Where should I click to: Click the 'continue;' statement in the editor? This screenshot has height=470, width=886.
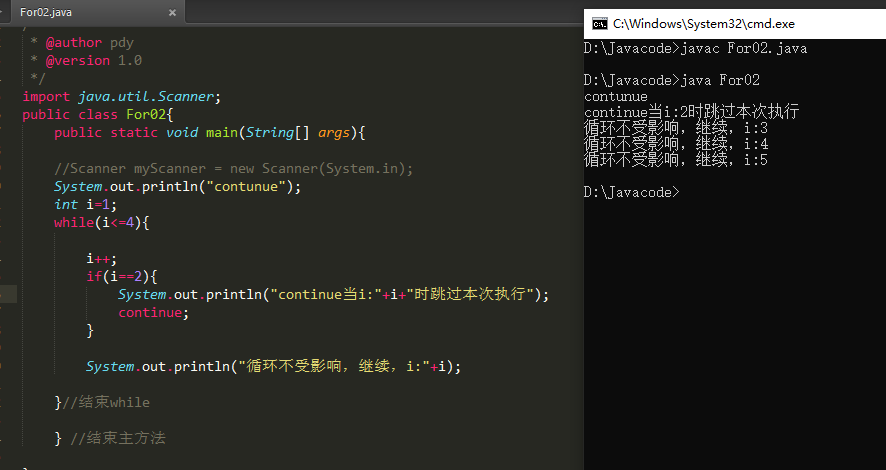(153, 312)
